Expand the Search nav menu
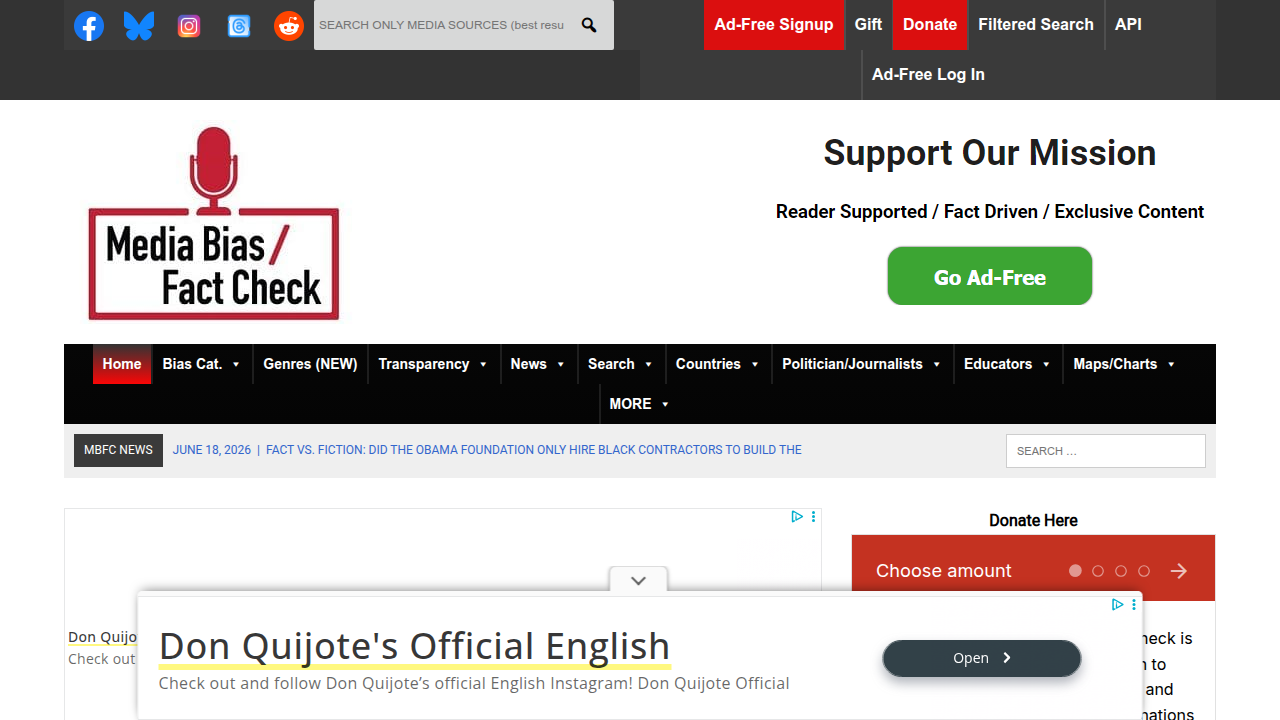 point(620,364)
